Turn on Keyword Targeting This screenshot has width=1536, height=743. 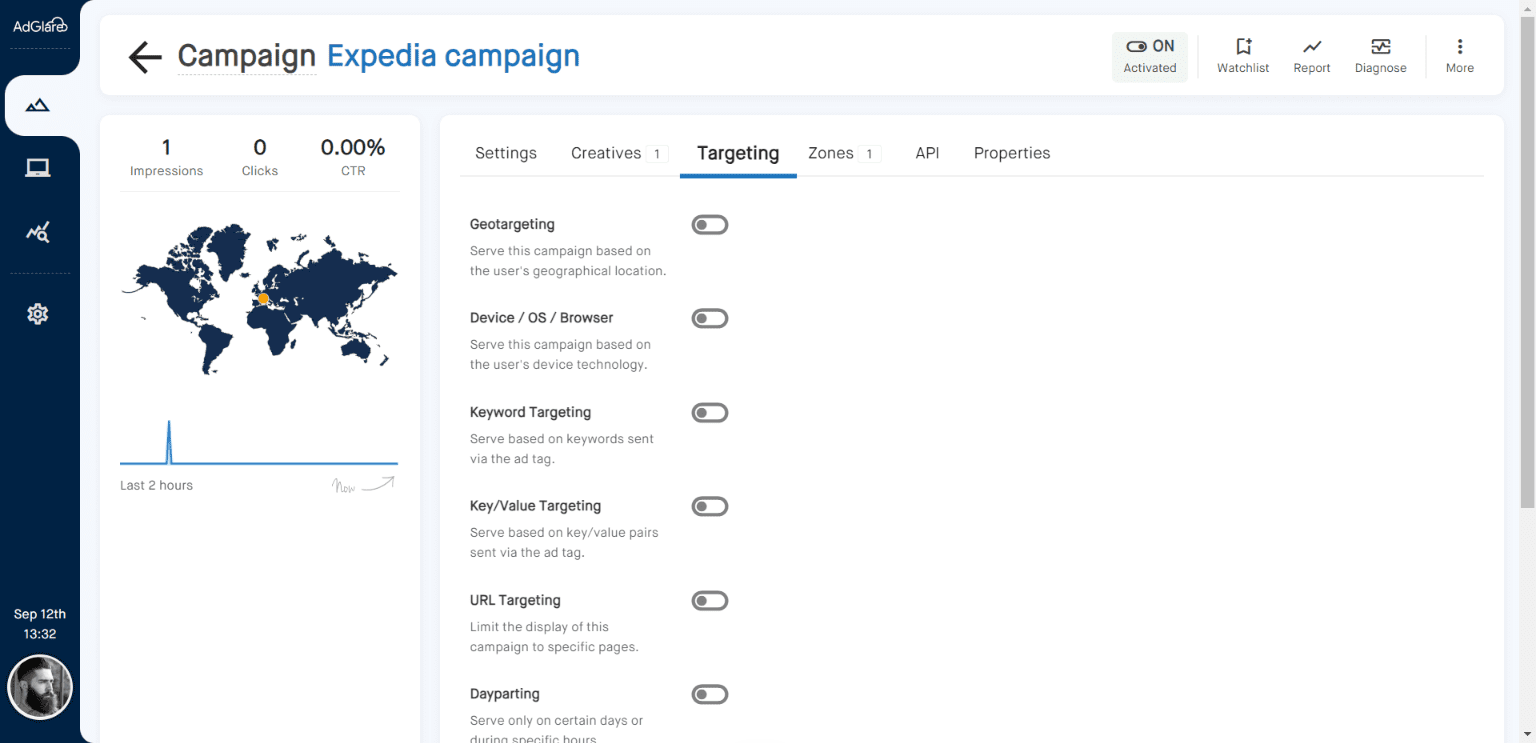coord(710,412)
